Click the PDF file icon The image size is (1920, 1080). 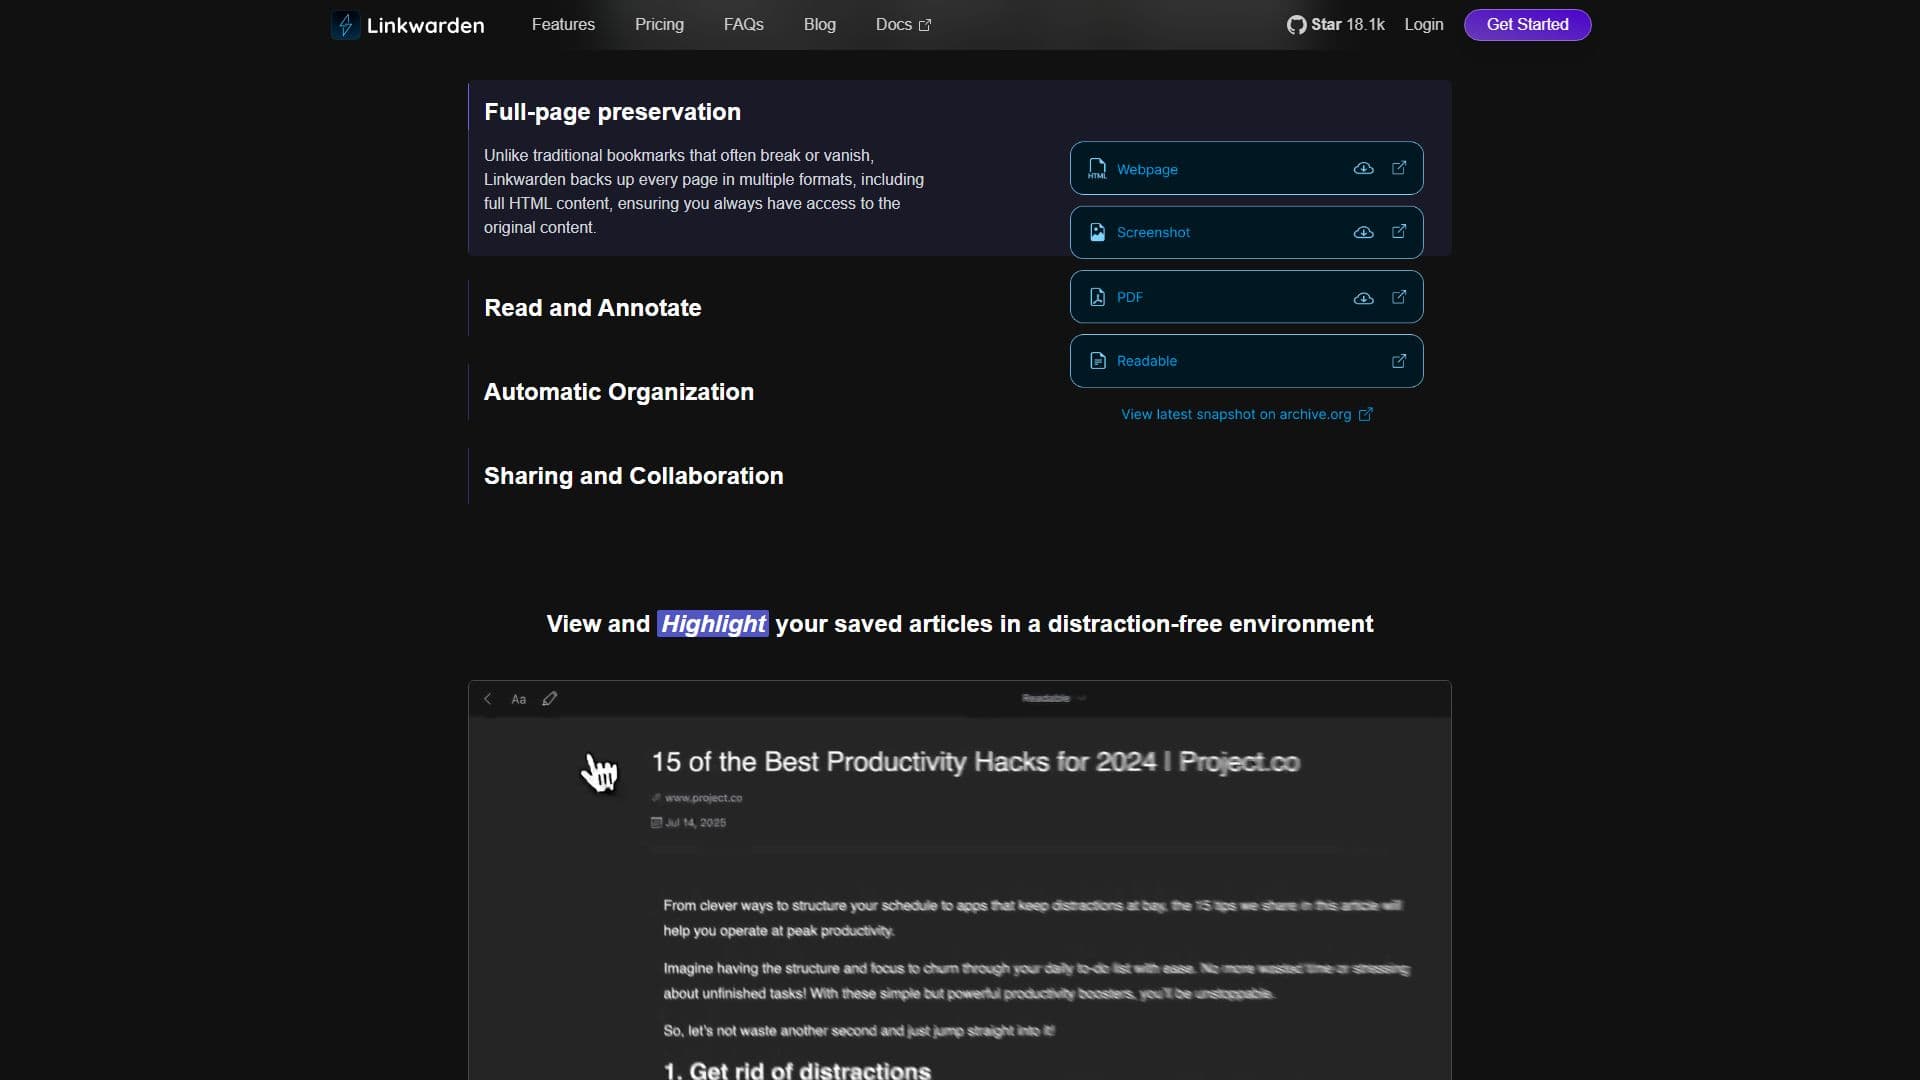1097,297
